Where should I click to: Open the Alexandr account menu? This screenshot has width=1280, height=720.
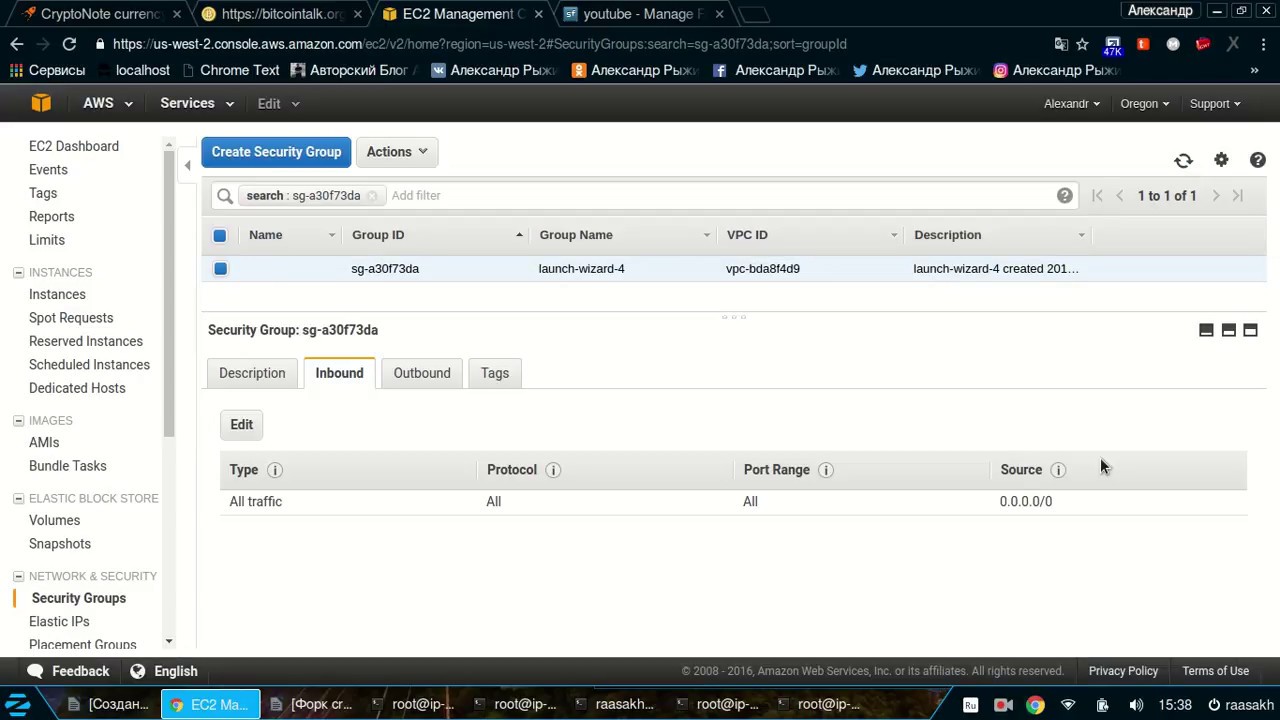1072,104
